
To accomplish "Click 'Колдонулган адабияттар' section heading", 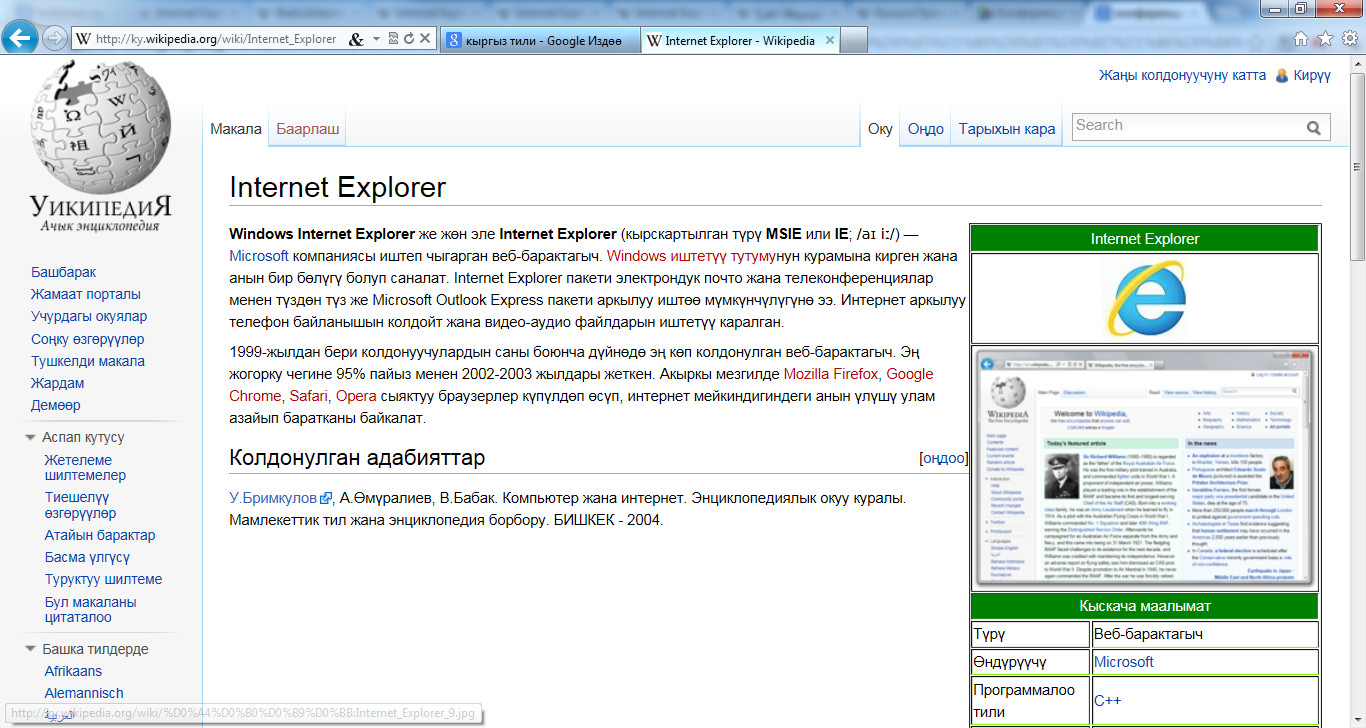I will pos(357,457).
